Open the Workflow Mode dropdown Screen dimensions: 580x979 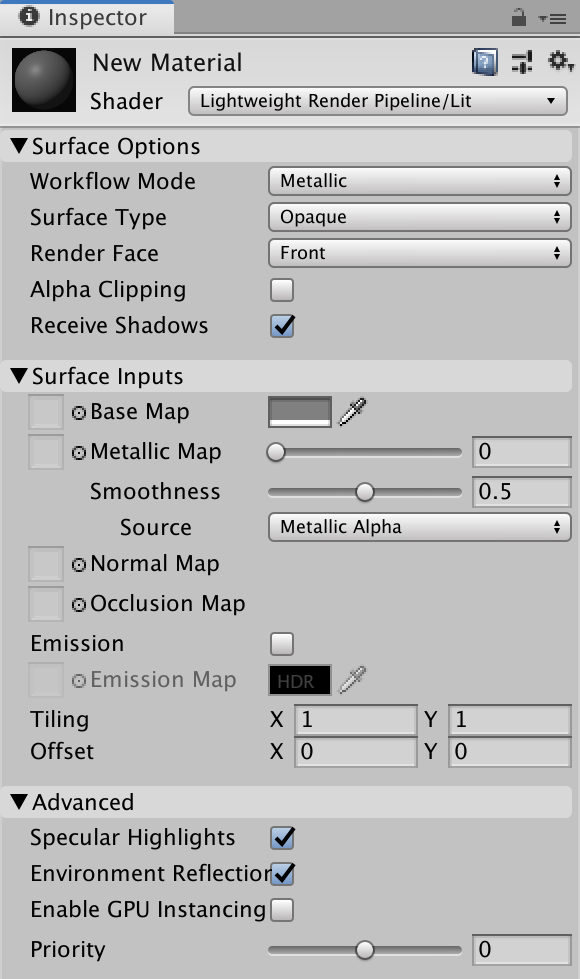[418, 181]
